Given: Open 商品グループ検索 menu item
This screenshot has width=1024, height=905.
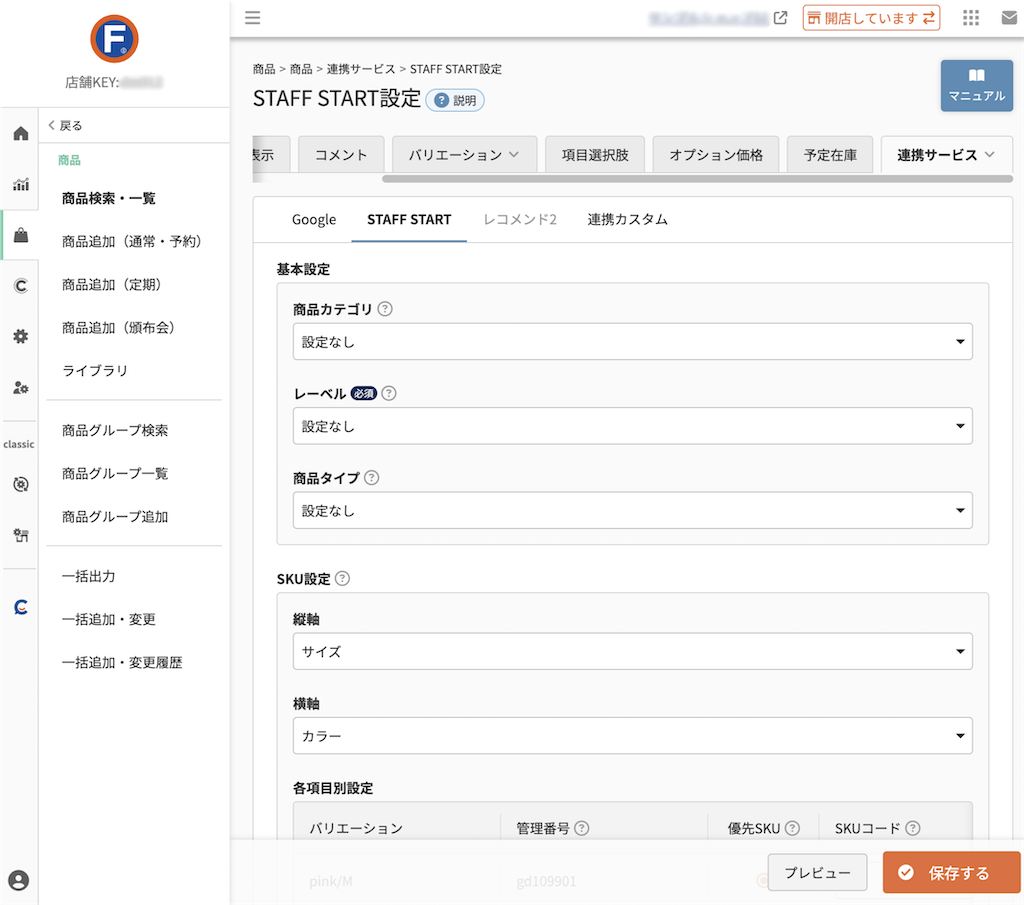Looking at the screenshot, I should pyautogui.click(x=115, y=430).
